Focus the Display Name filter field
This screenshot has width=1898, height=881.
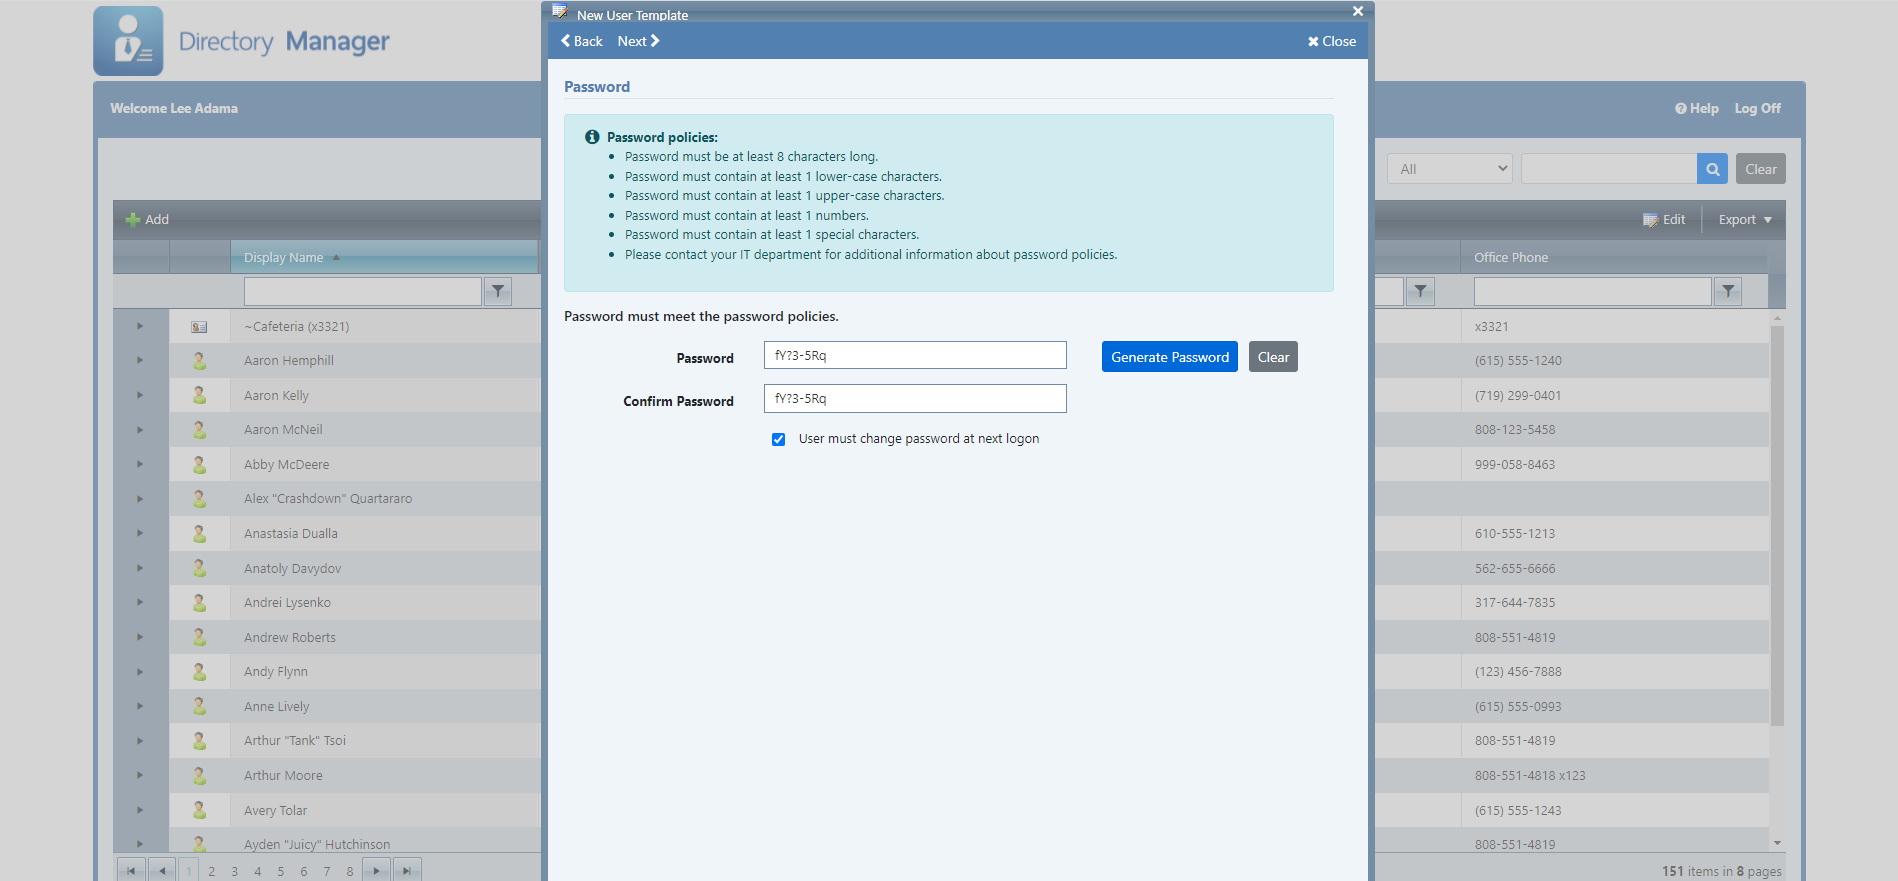pos(363,291)
